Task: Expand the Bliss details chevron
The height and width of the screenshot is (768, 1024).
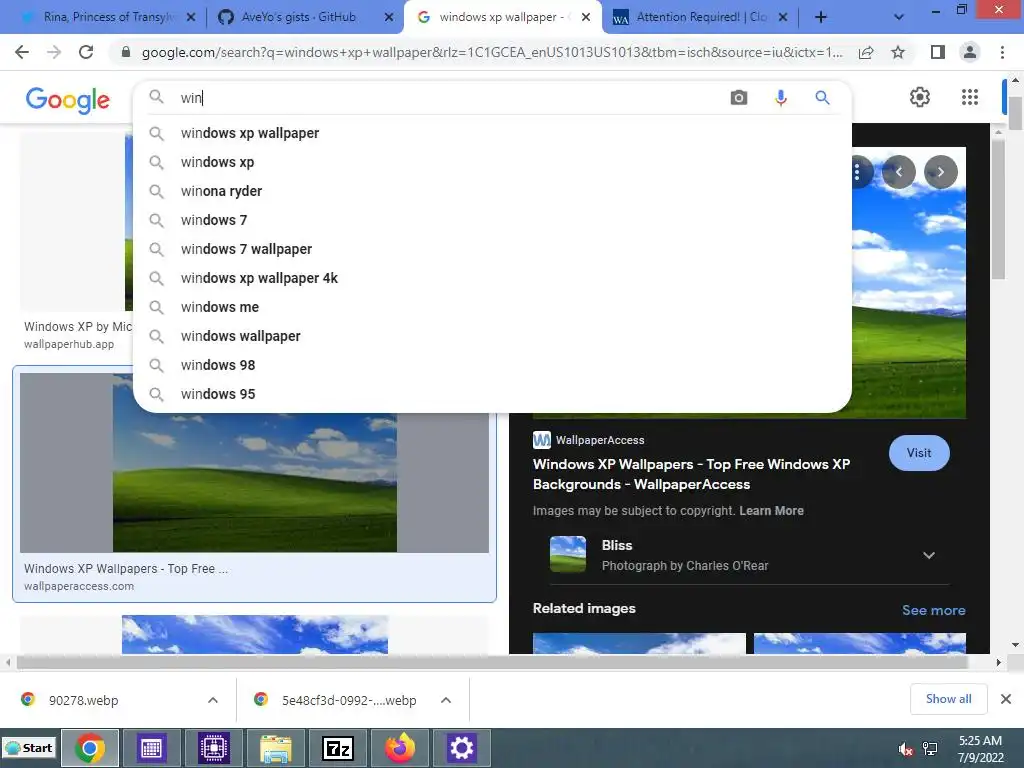Action: point(929,556)
